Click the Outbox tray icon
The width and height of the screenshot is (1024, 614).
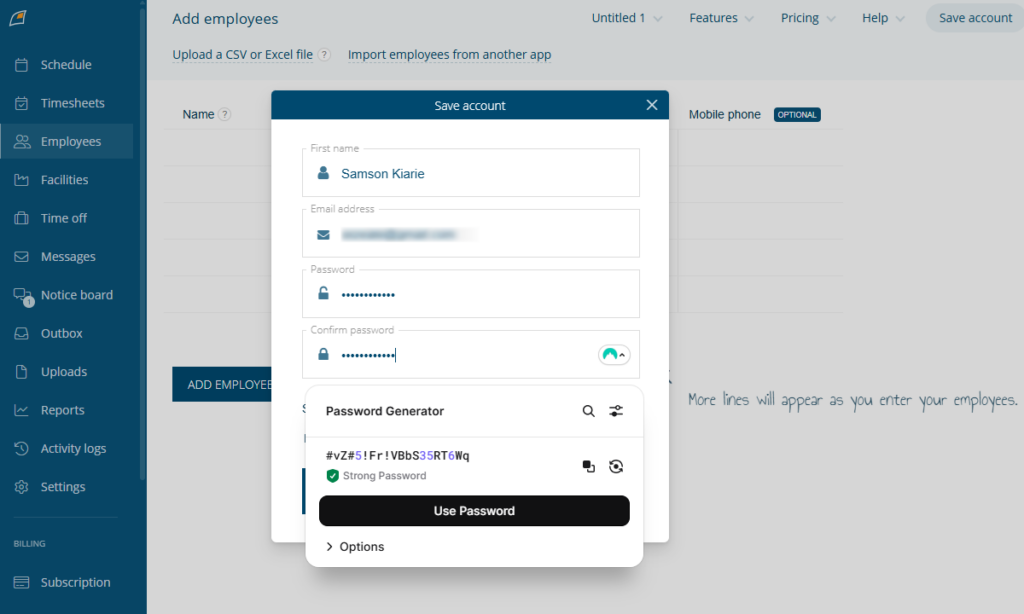22,333
